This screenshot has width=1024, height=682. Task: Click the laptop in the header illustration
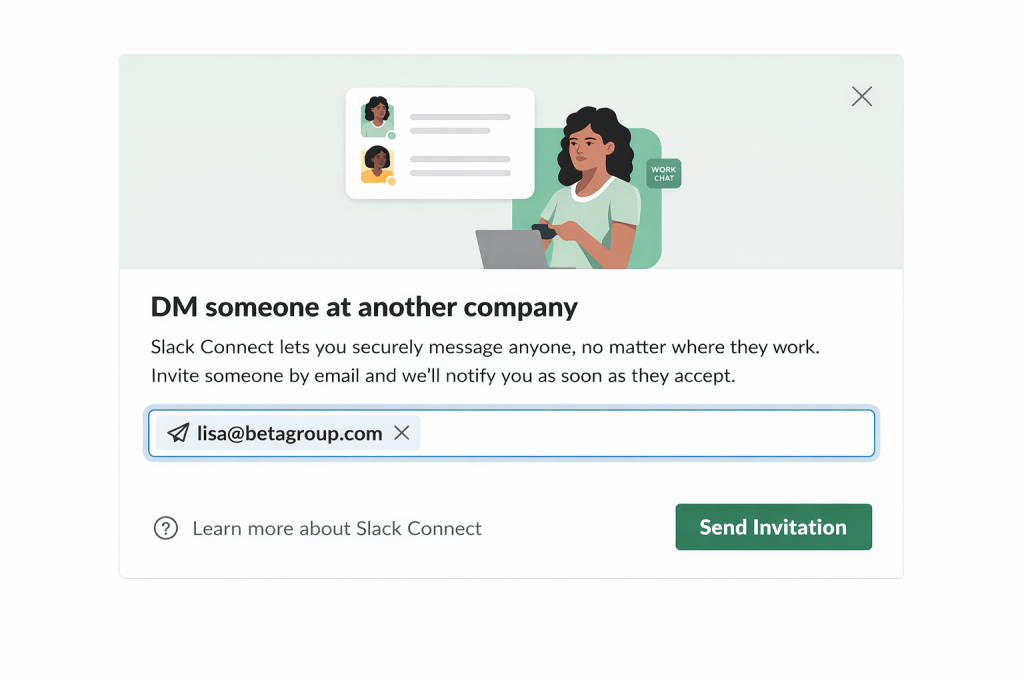pyautogui.click(x=512, y=249)
